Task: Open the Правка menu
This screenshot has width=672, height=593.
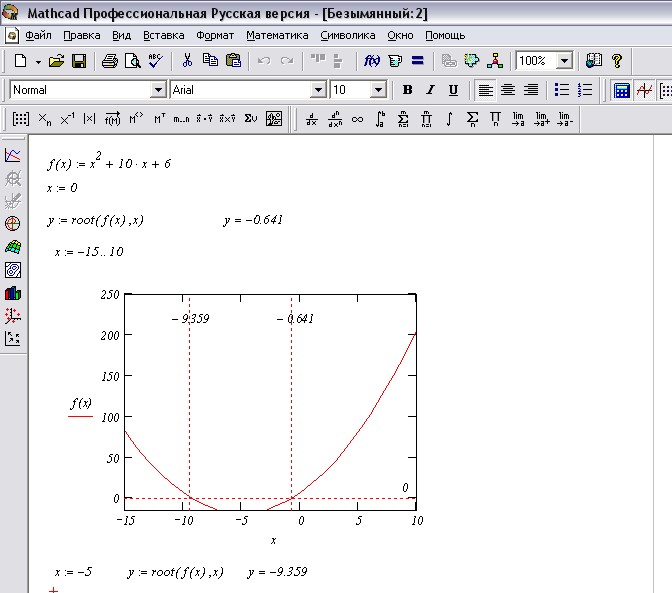Action: [82, 35]
